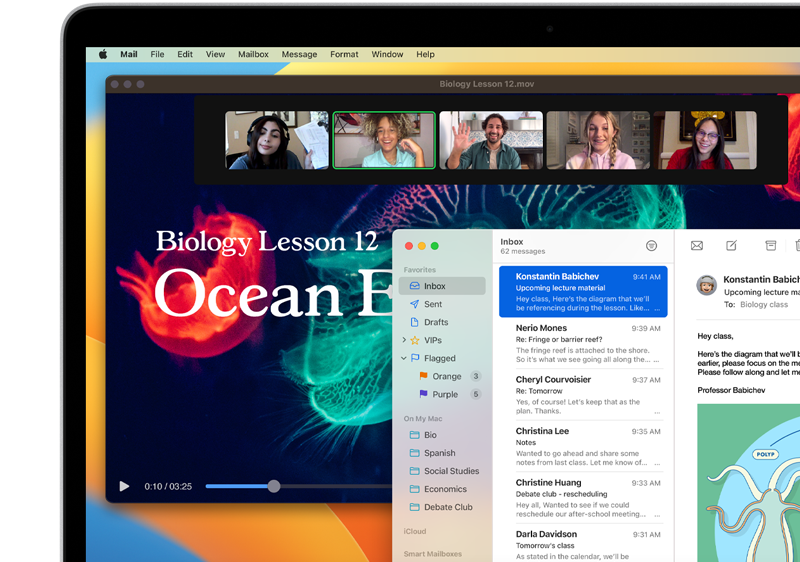Click the Biology class recipient
This screenshot has height=562, width=800.
click(x=764, y=304)
